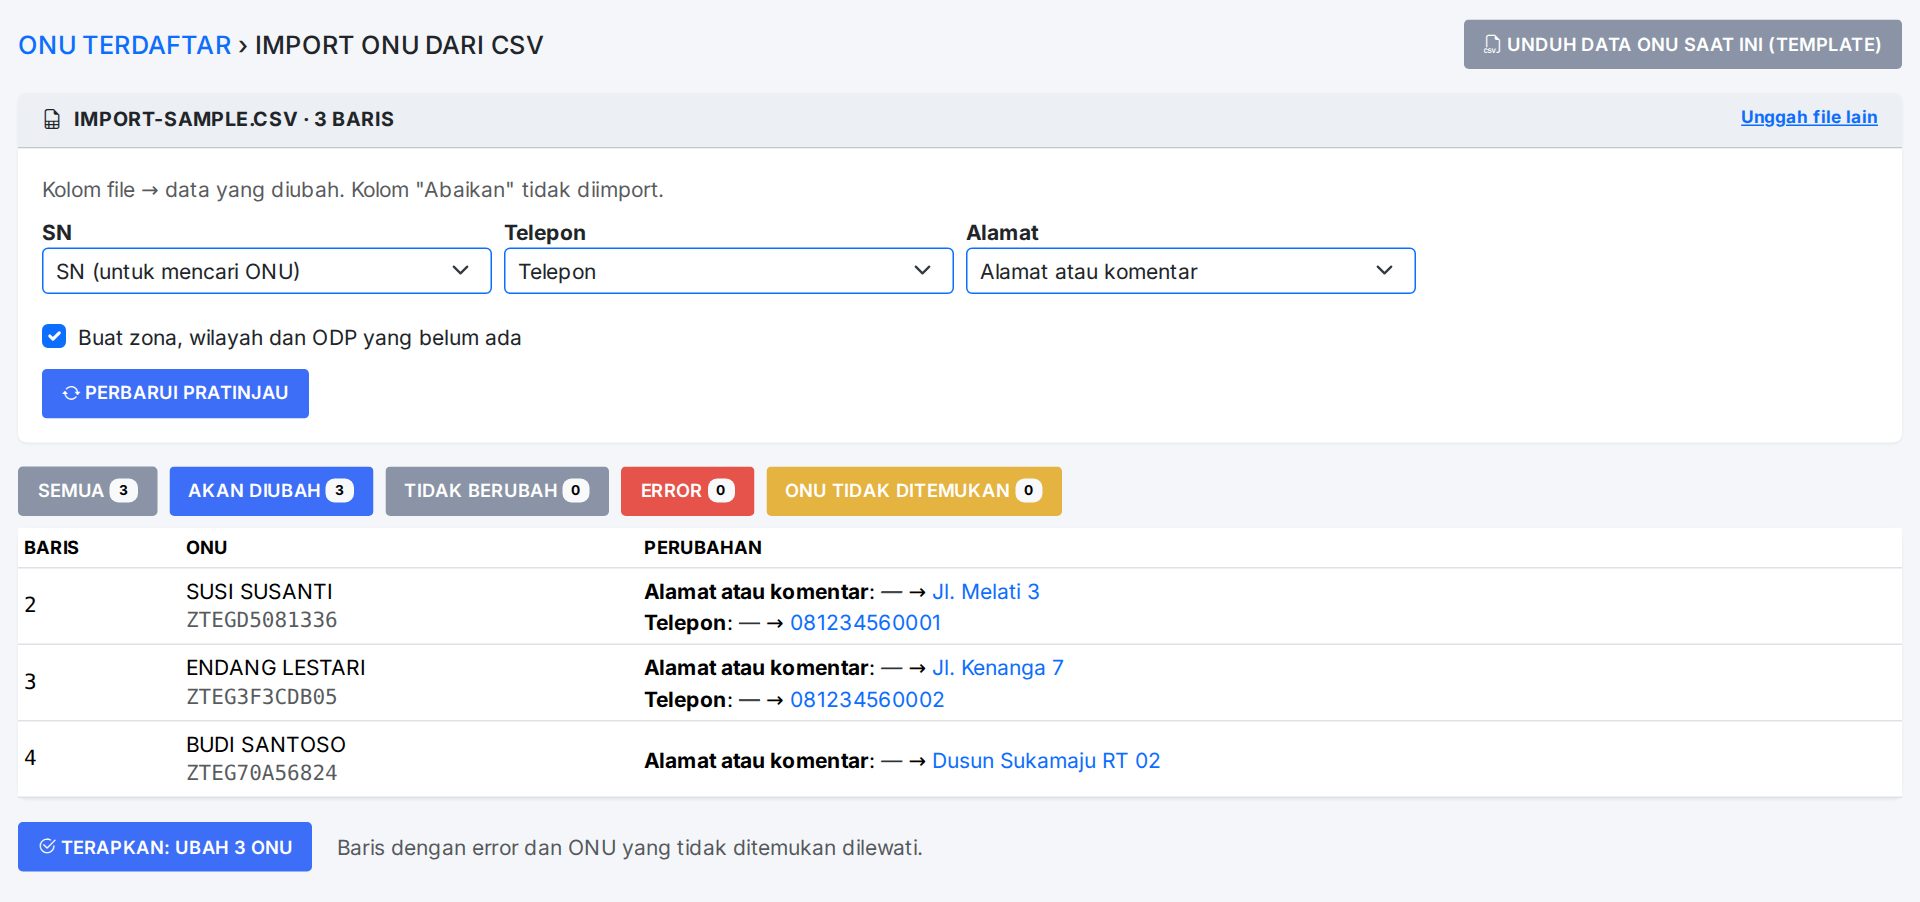The image size is (1920, 902).
Task: Click the badge on ONU Tidak Ditemukan
Action: 1029,491
